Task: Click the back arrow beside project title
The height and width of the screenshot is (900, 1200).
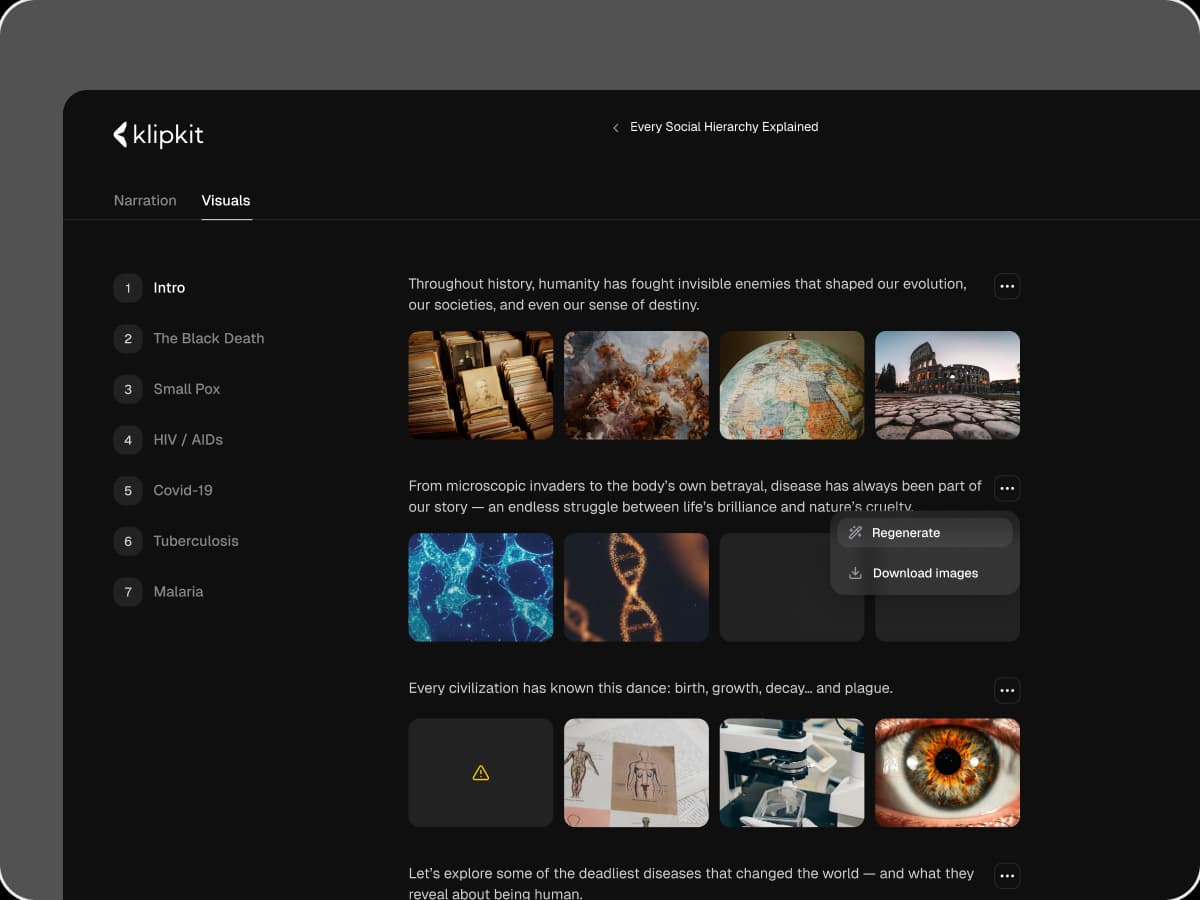Action: coord(615,127)
